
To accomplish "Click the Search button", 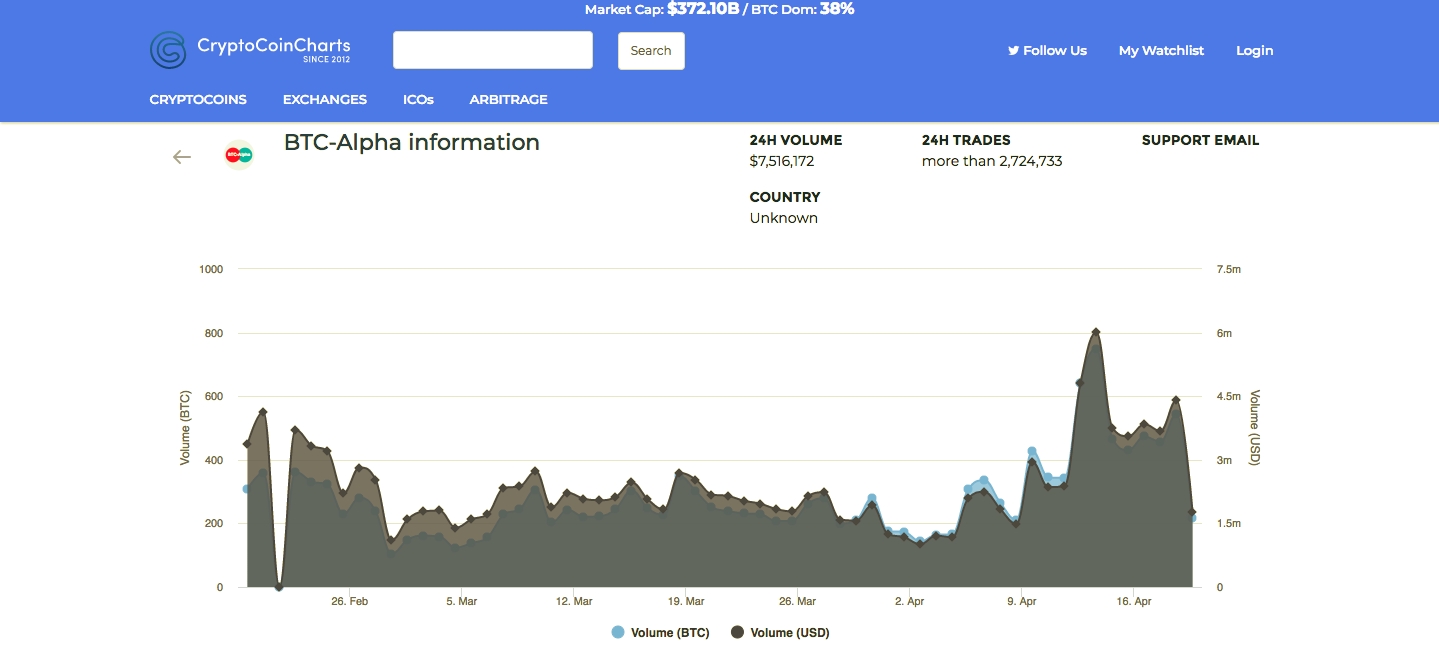I will click(651, 51).
